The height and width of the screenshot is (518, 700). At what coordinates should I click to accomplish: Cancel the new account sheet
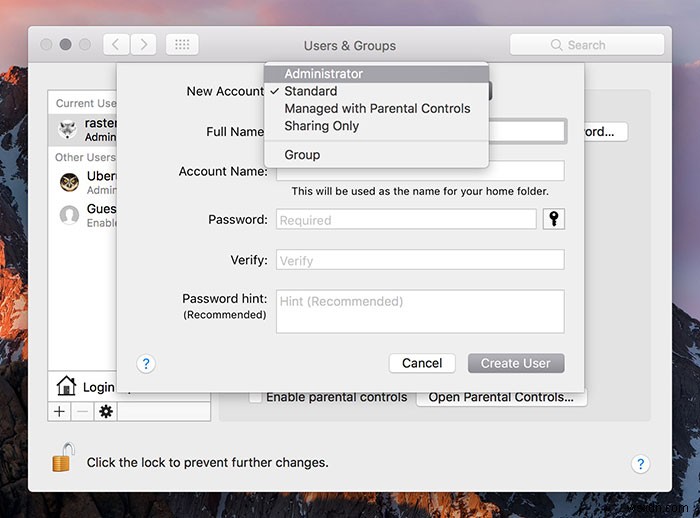pos(422,363)
